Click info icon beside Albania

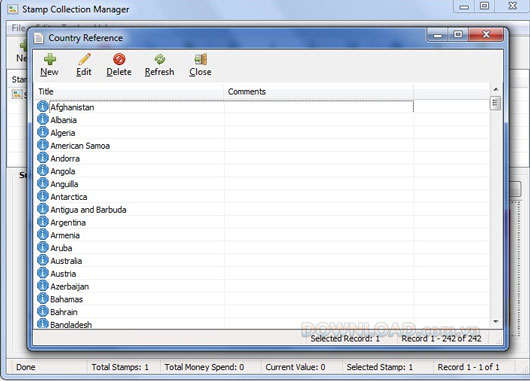tap(43, 119)
